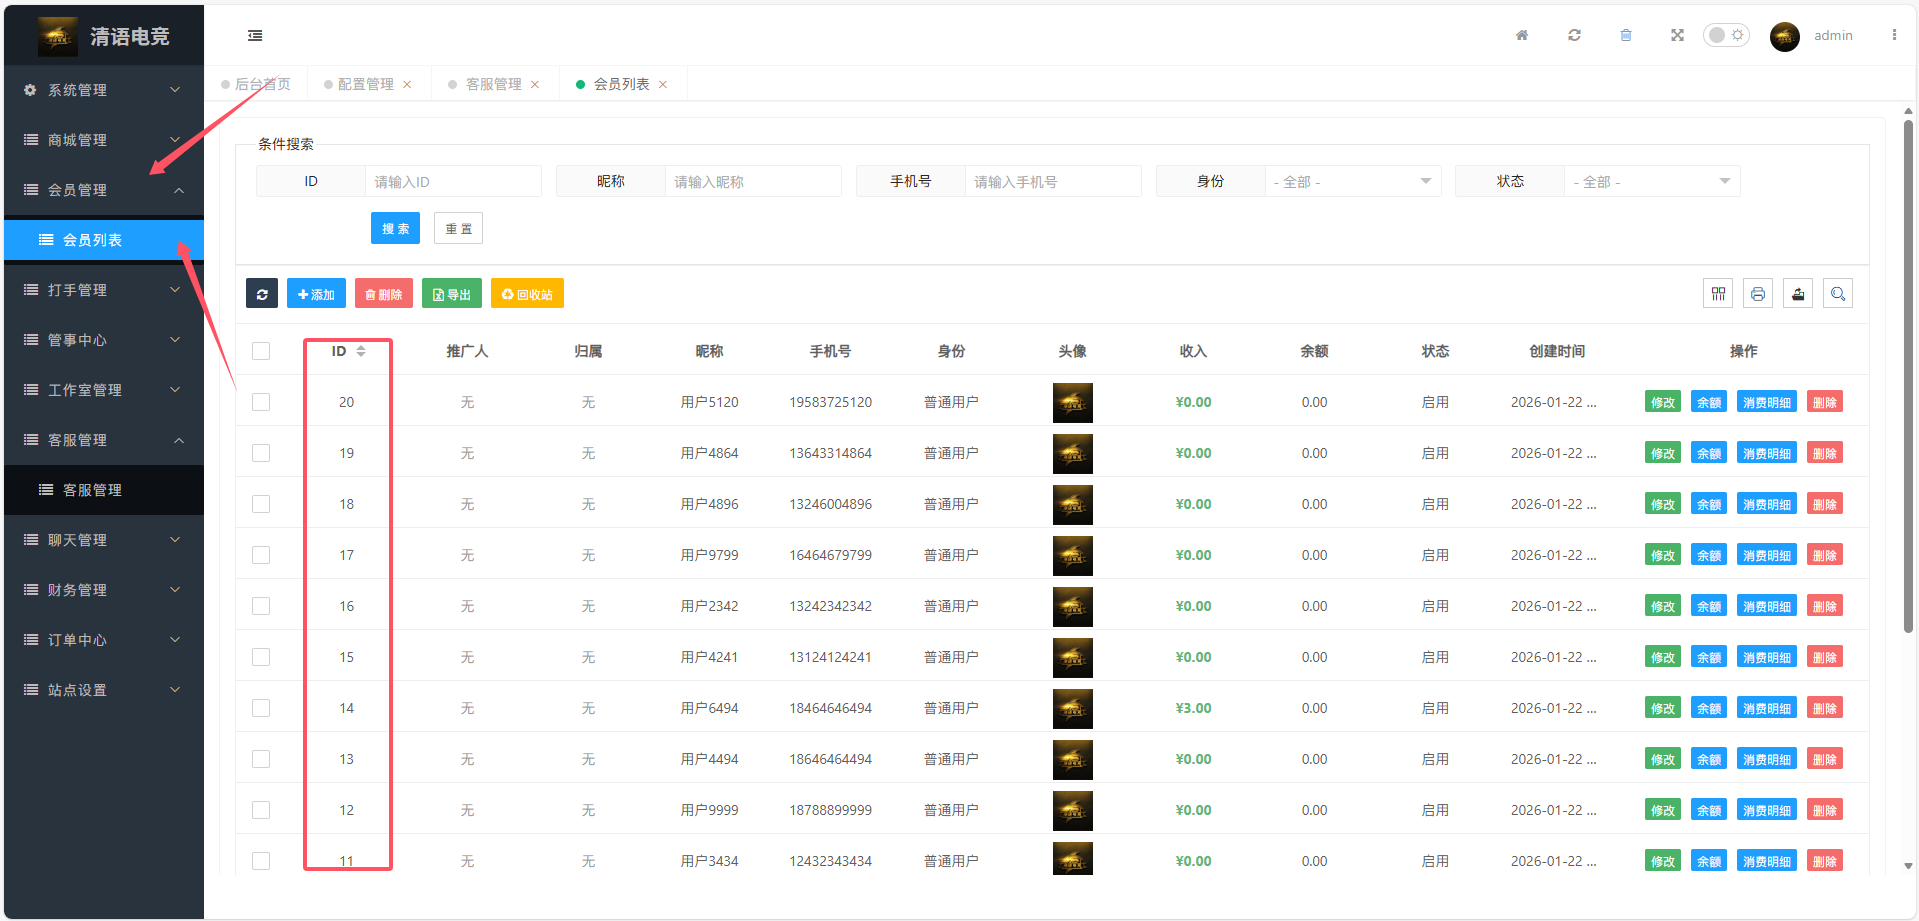This screenshot has width=1919, height=921.
Task: Open the 状态 dropdown filter
Action: (x=1651, y=181)
